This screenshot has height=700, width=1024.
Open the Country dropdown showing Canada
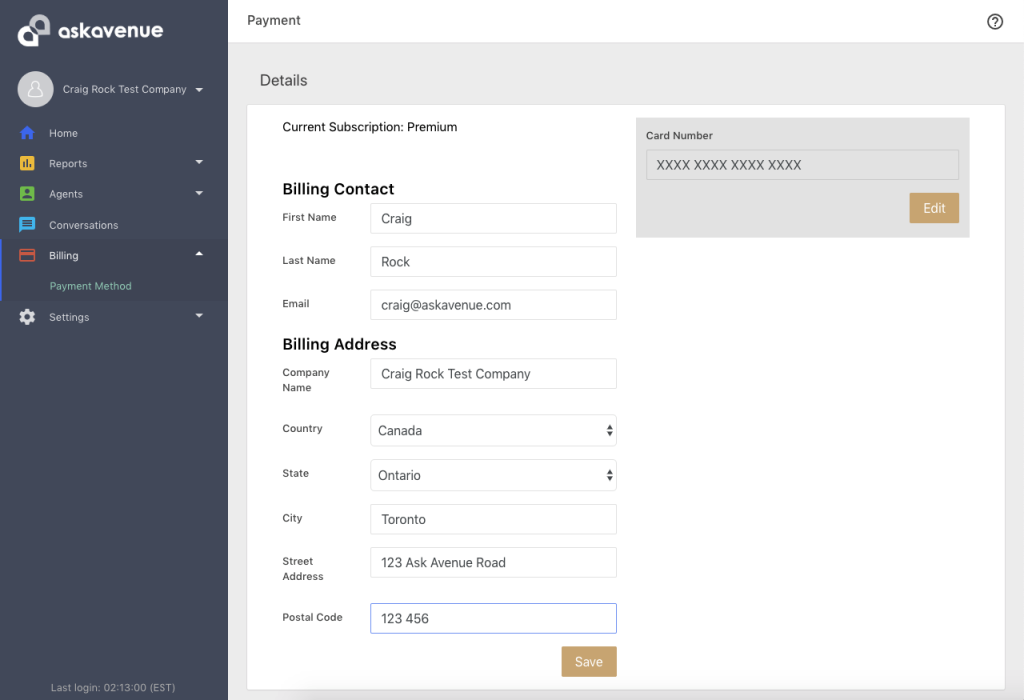pyautogui.click(x=493, y=430)
